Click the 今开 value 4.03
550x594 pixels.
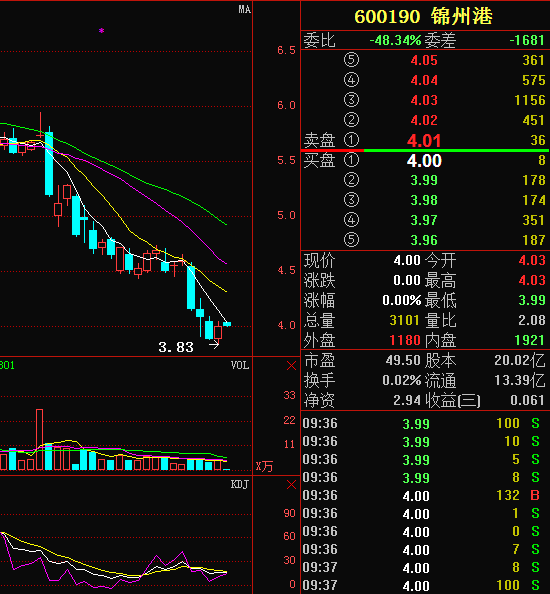[532, 260]
